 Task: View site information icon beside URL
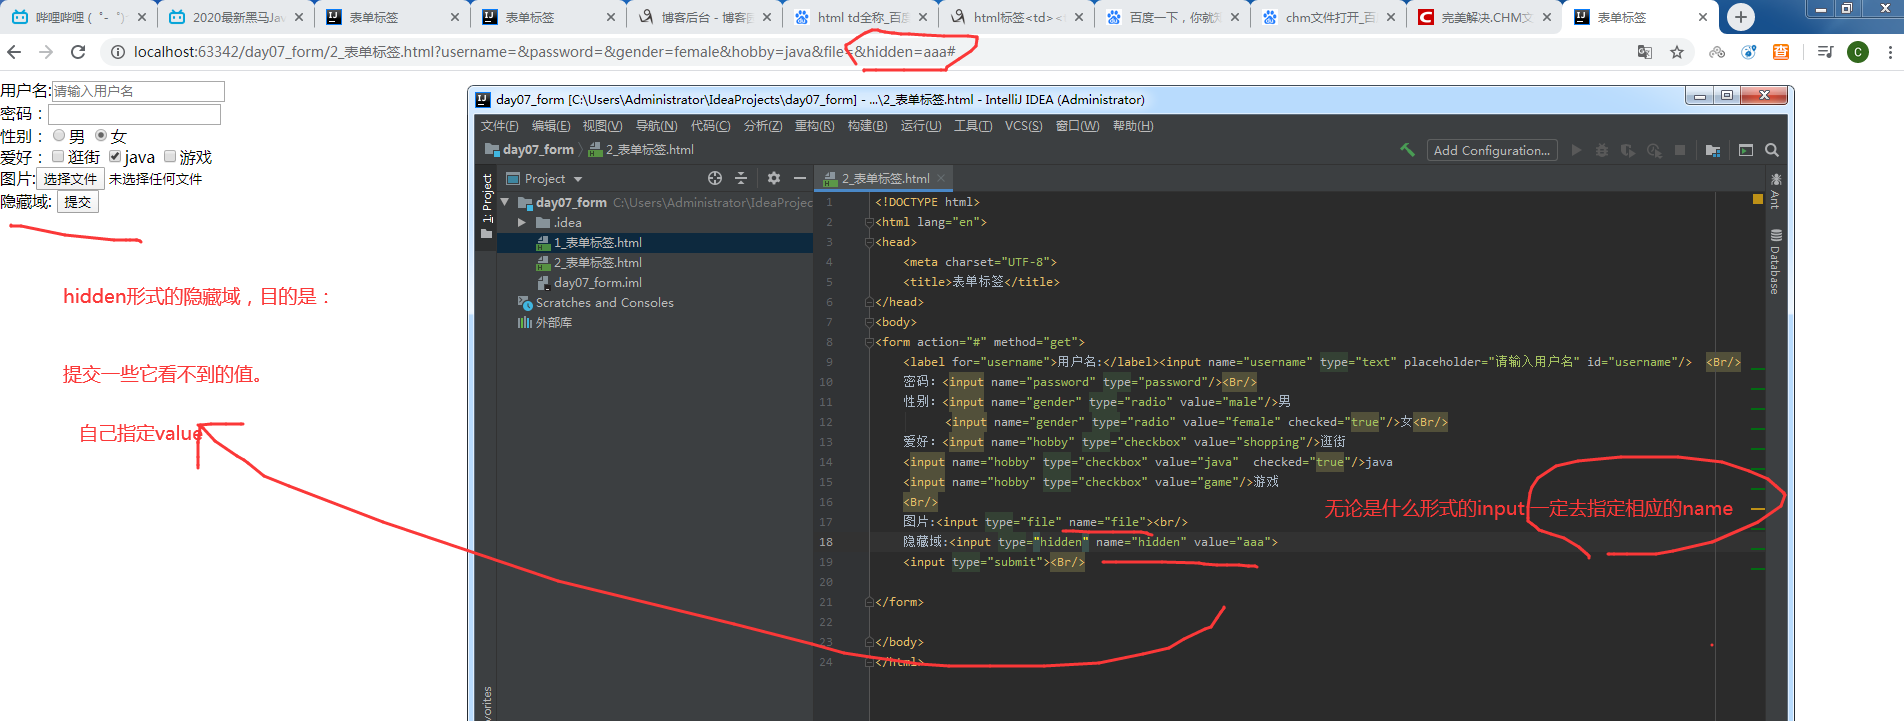[117, 52]
